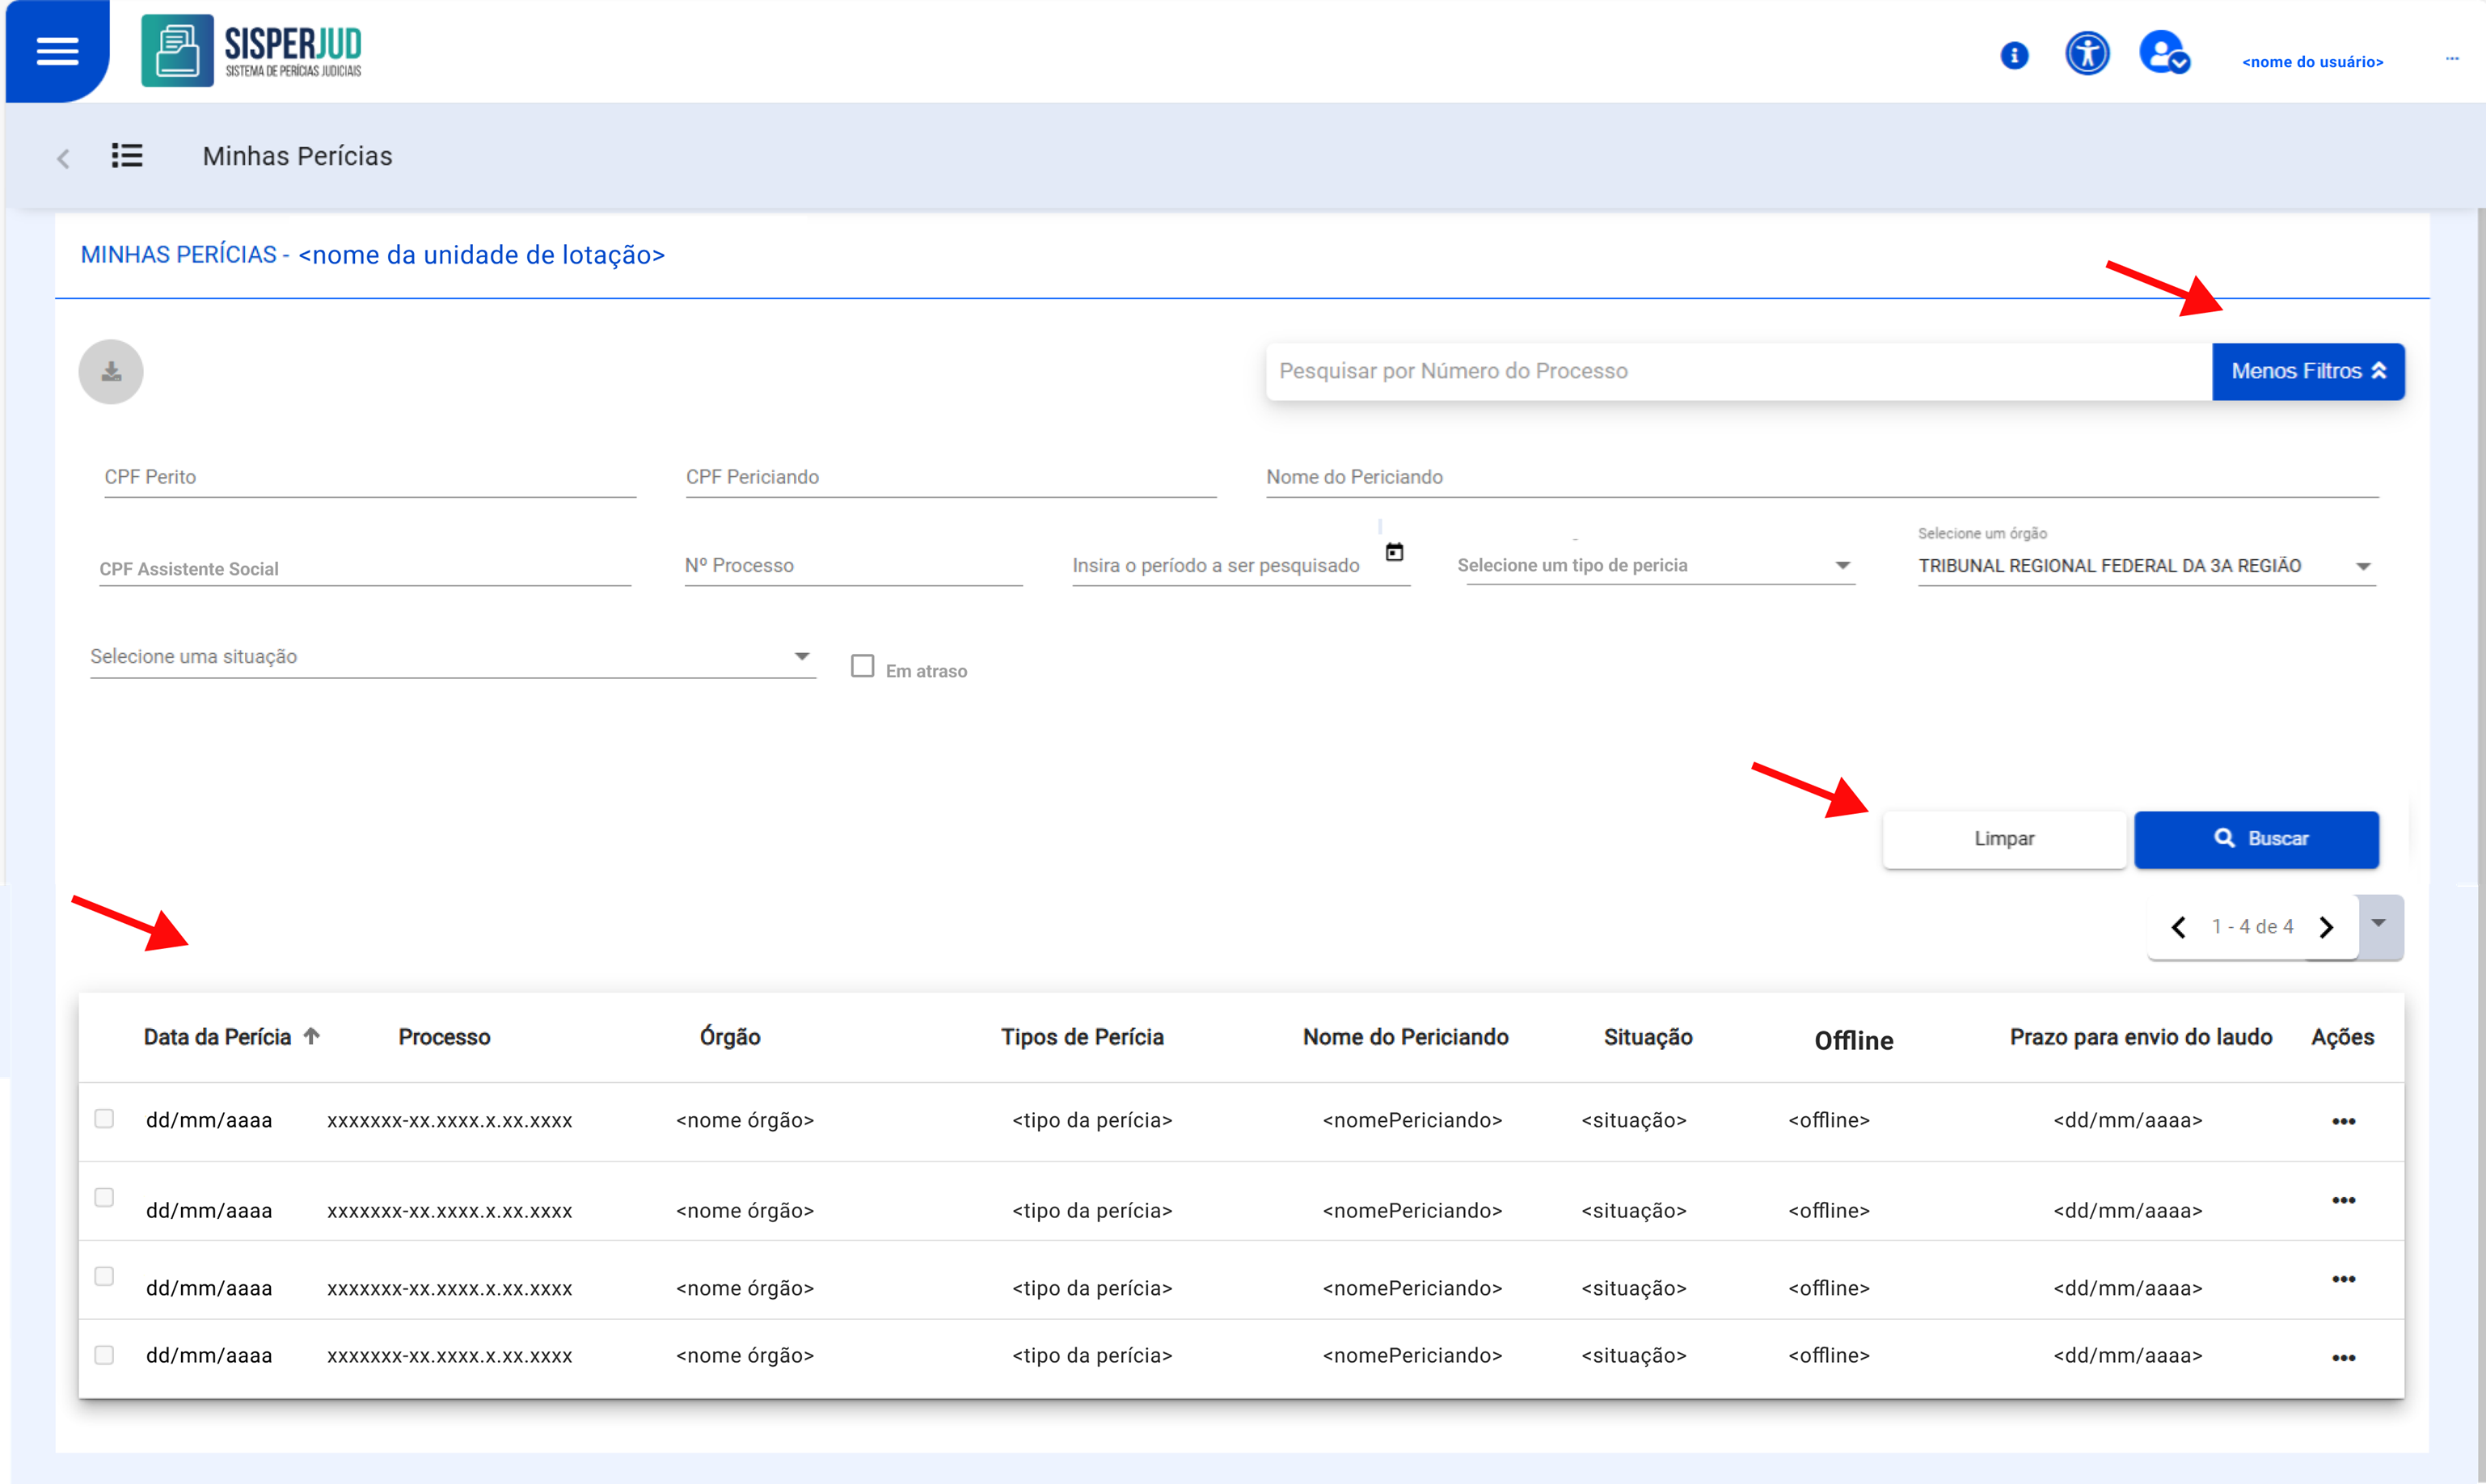Click the info icon in header
Image resolution: width=2486 pixels, height=1484 pixels.
2014,55
